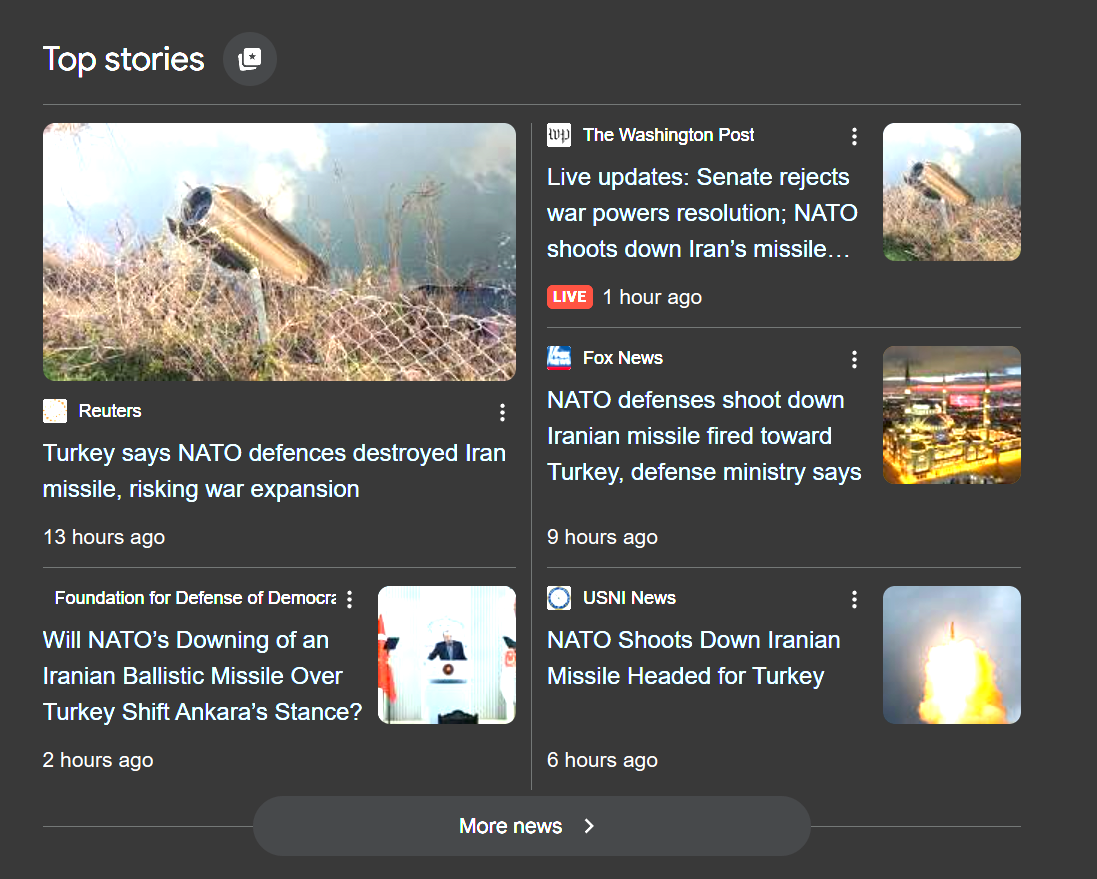Click the large Reuters missile debris image
Screen dimensions: 1097x879
[279, 252]
